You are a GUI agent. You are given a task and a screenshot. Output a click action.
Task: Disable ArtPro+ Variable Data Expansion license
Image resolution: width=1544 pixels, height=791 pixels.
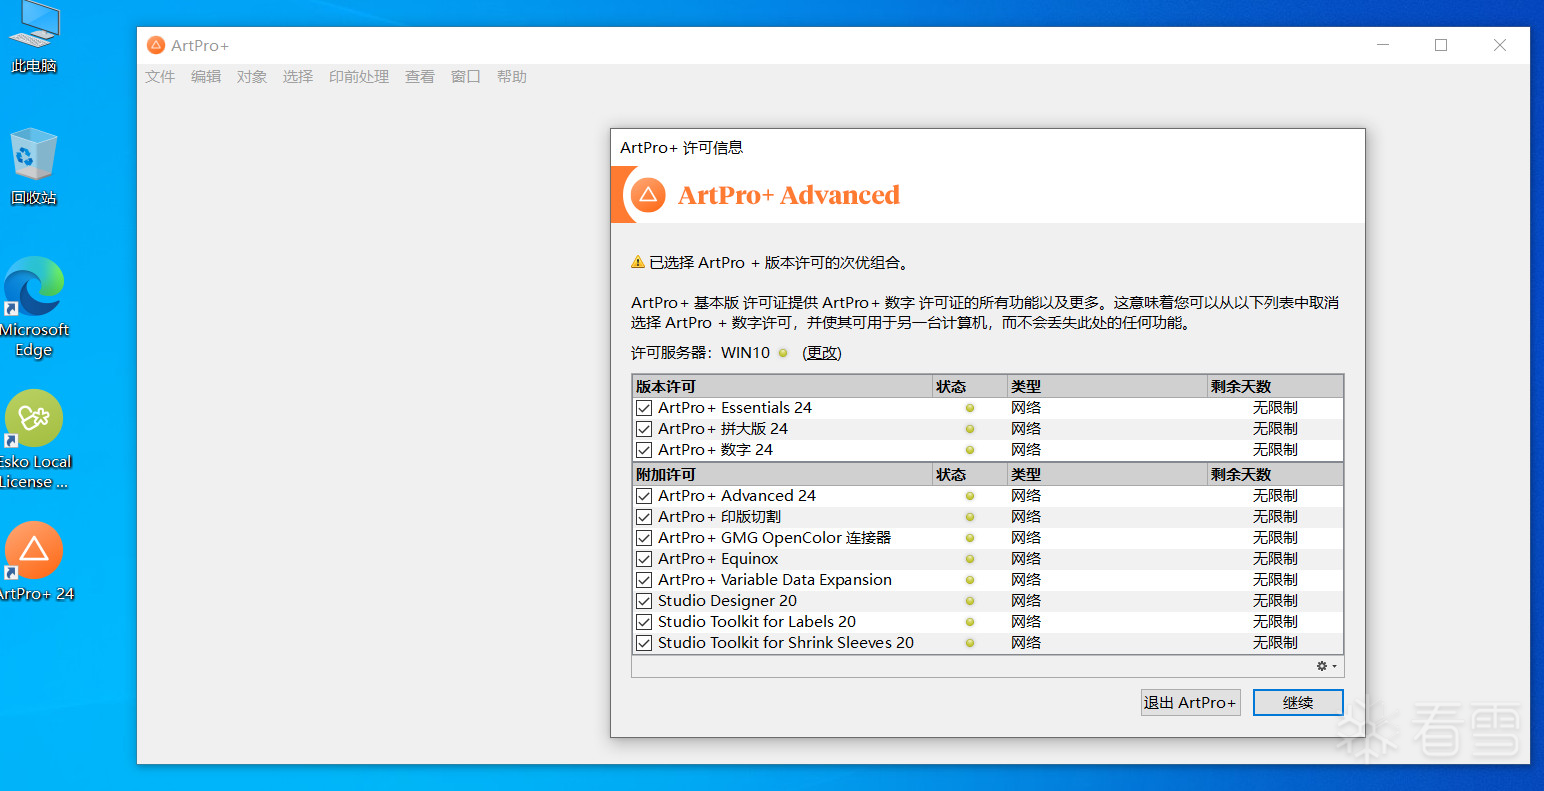click(644, 580)
